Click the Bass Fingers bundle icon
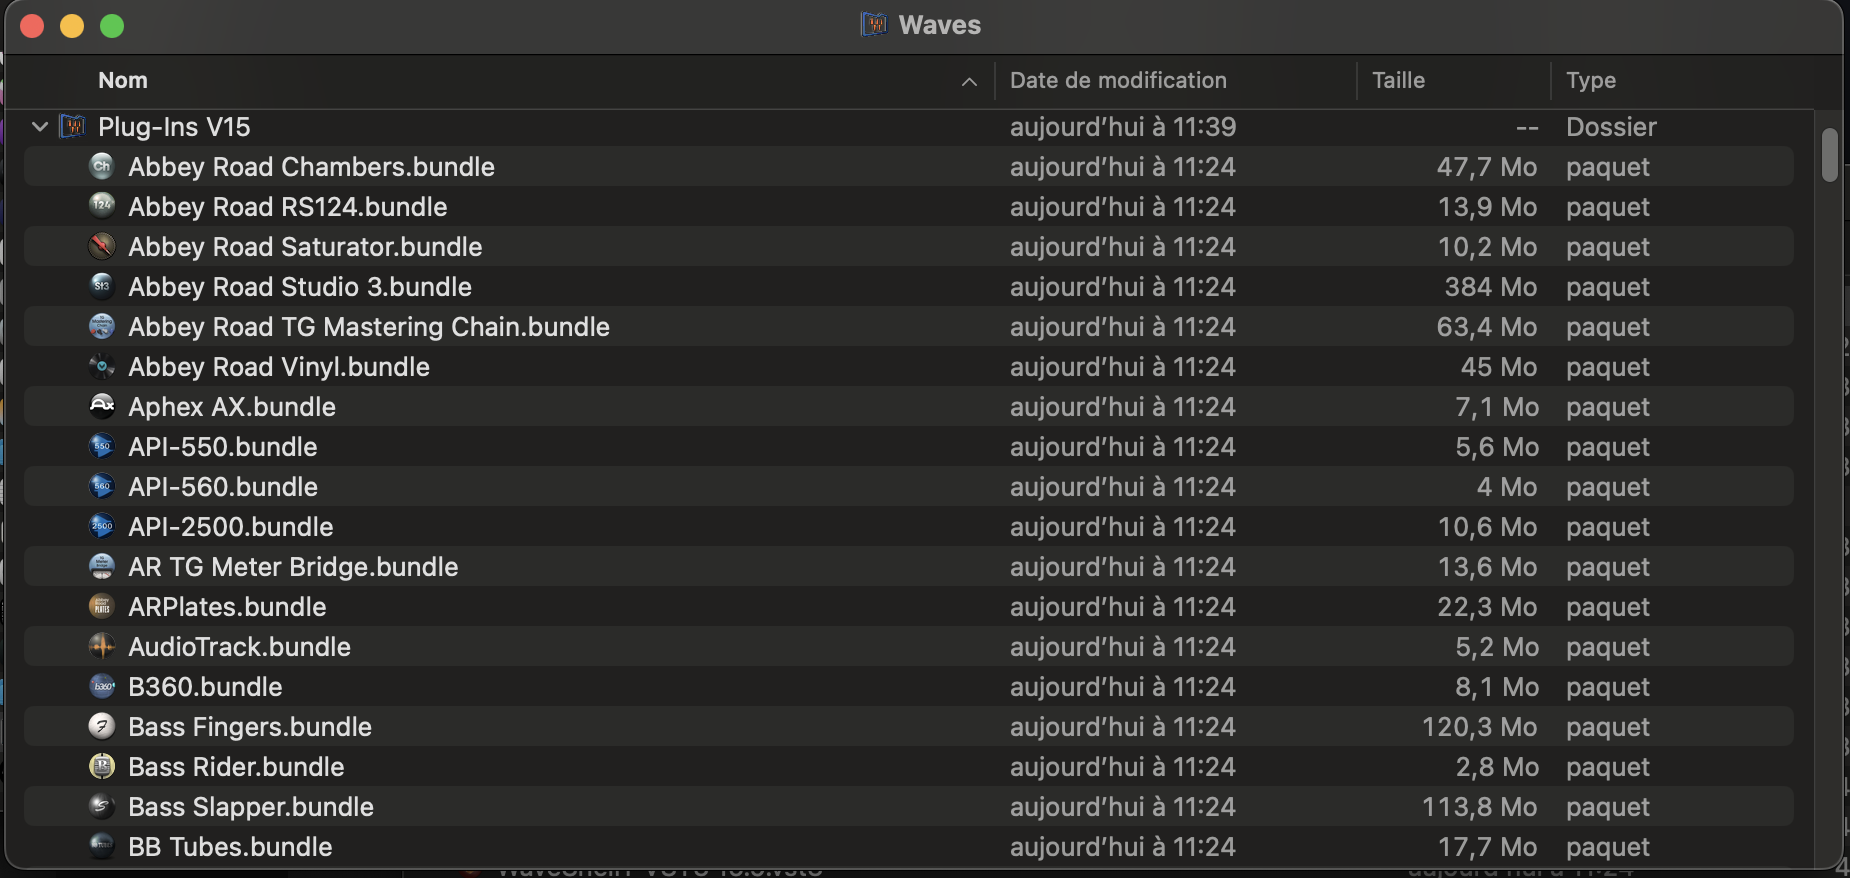 (x=102, y=726)
